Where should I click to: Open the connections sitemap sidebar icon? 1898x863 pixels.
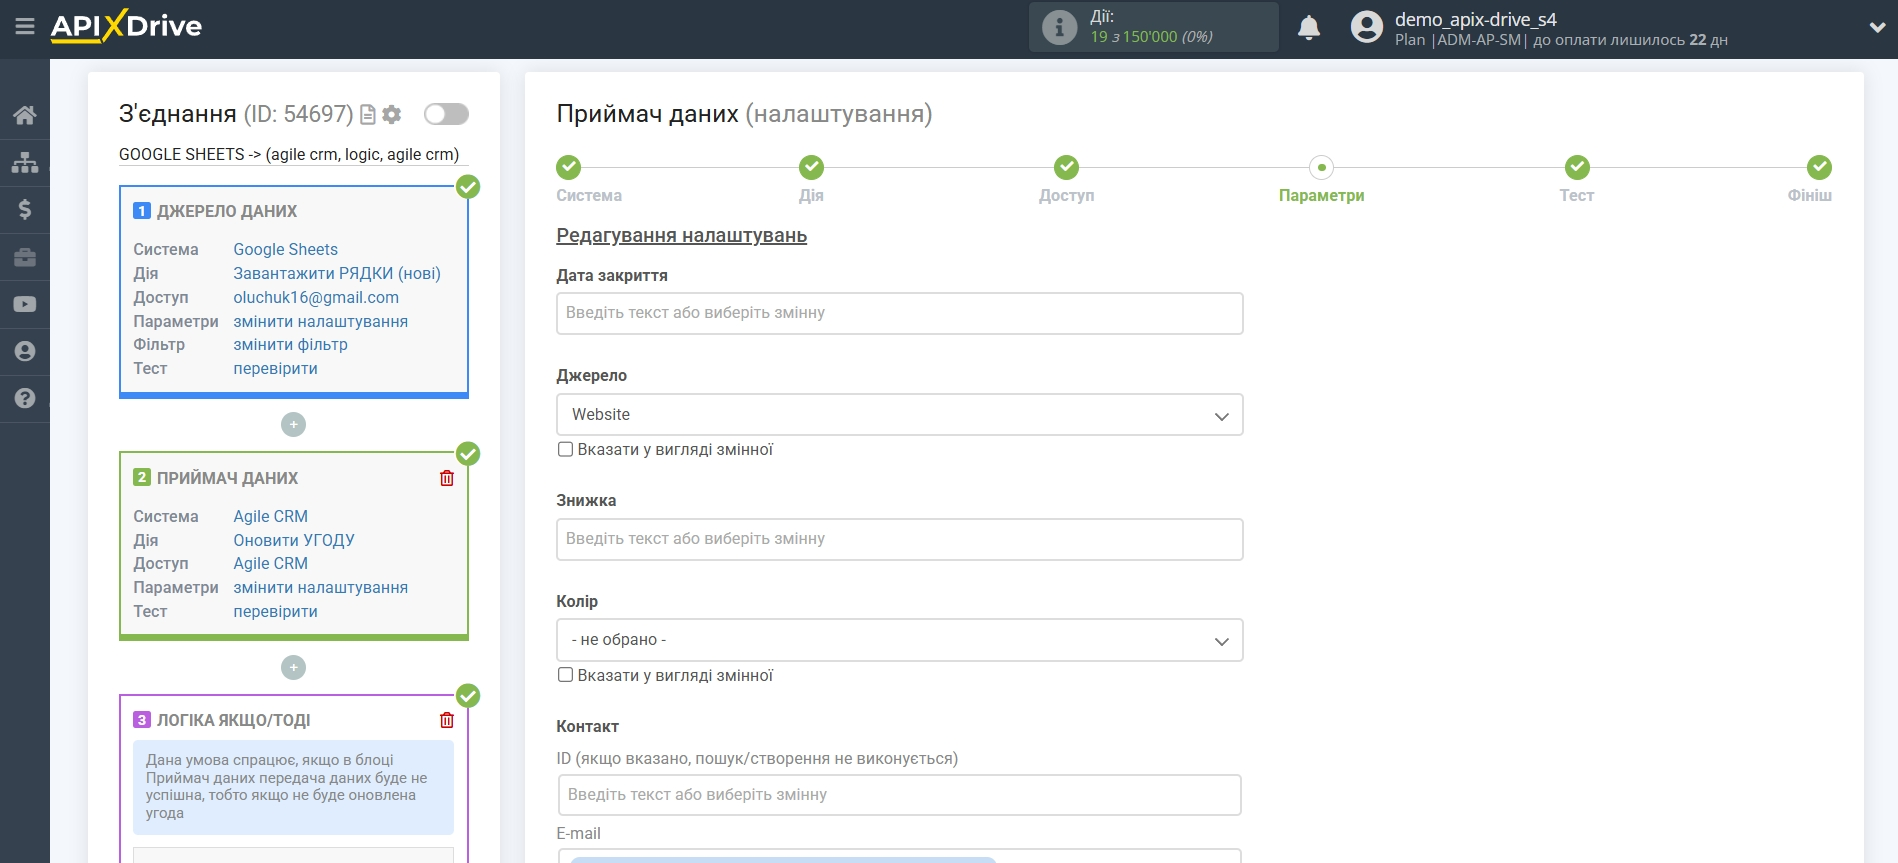(25, 162)
